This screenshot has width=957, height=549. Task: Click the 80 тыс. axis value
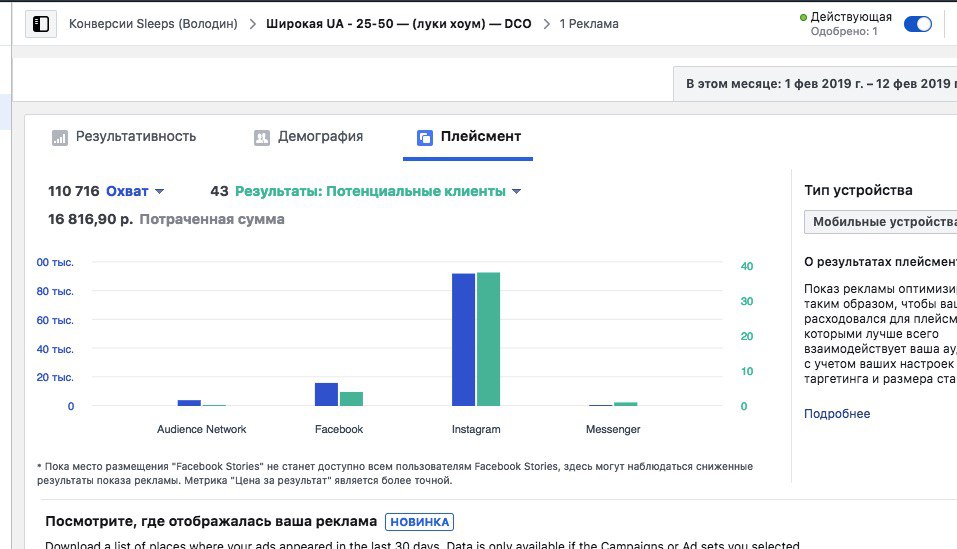pos(55,292)
